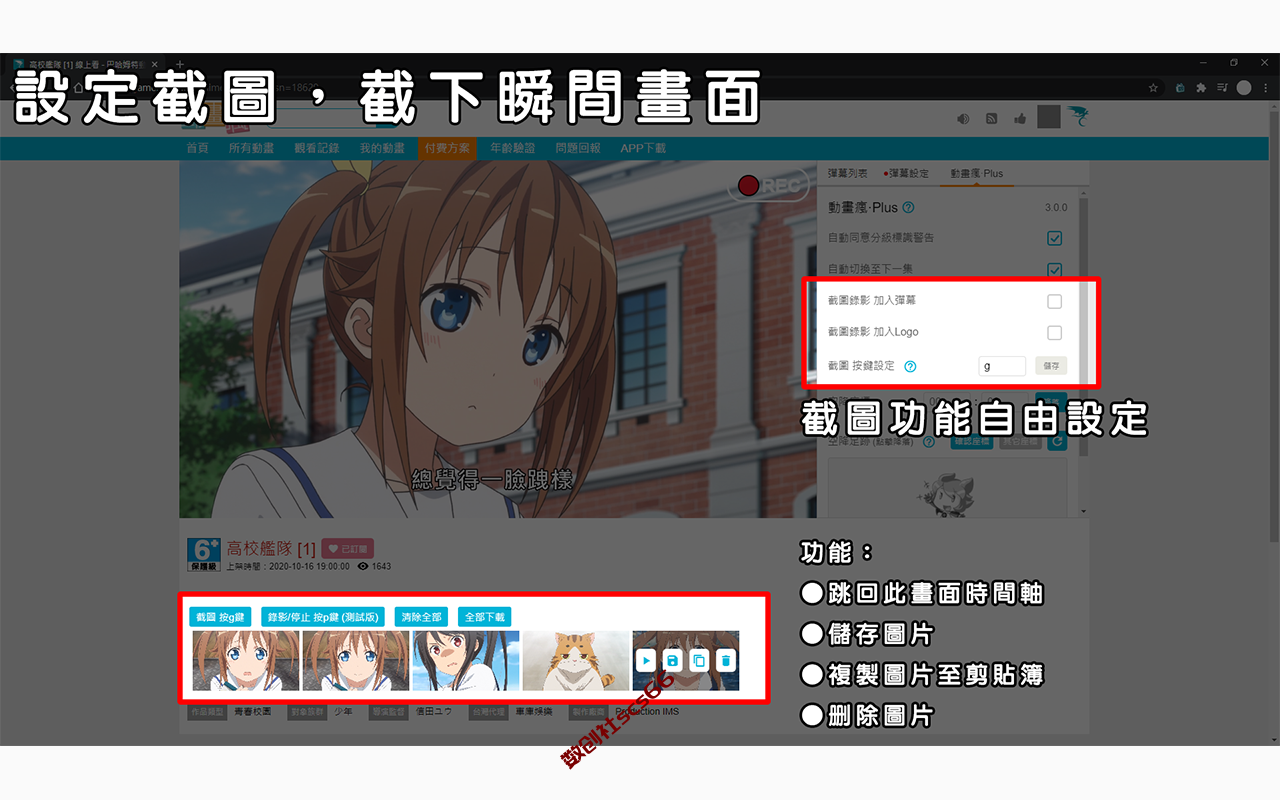Click the red REC recording indicator
Image resolution: width=1280 pixels, height=800 pixels.
[768, 185]
